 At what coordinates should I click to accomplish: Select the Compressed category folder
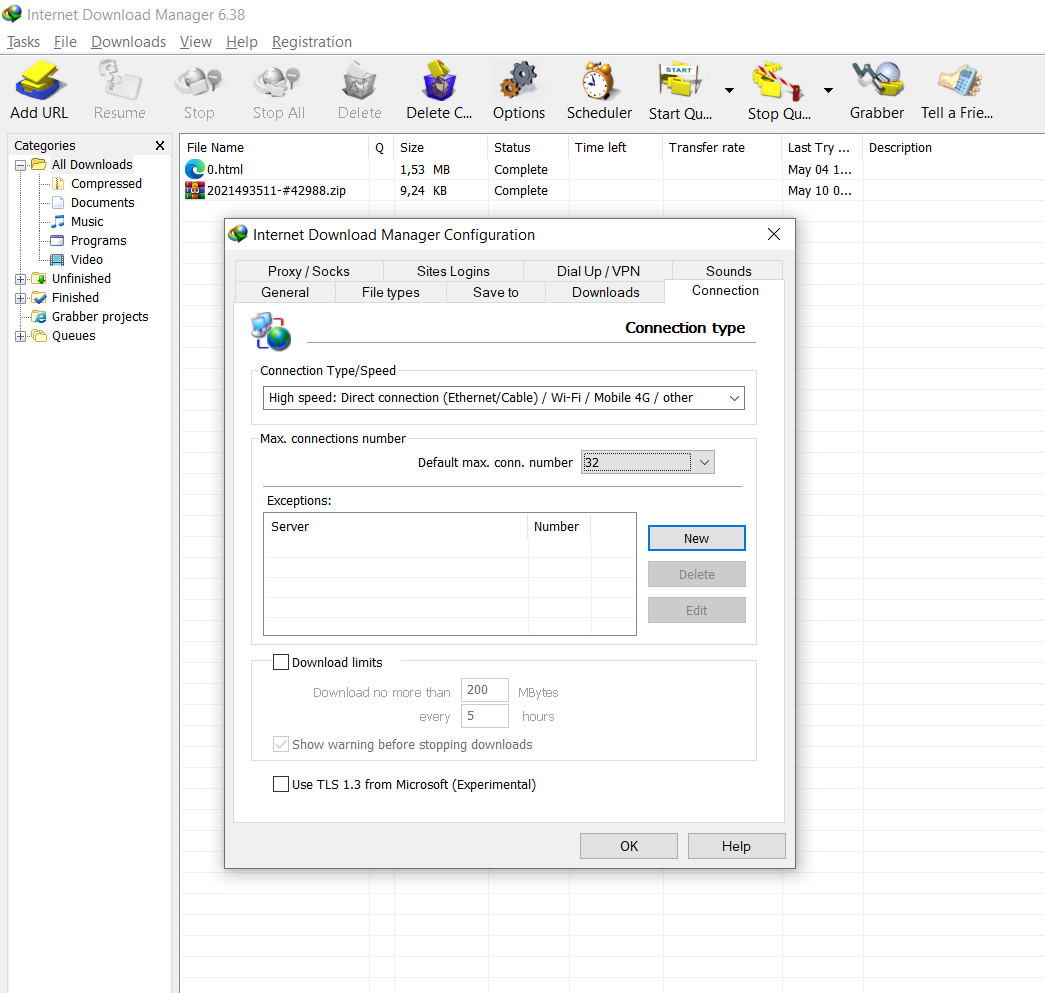tap(106, 183)
